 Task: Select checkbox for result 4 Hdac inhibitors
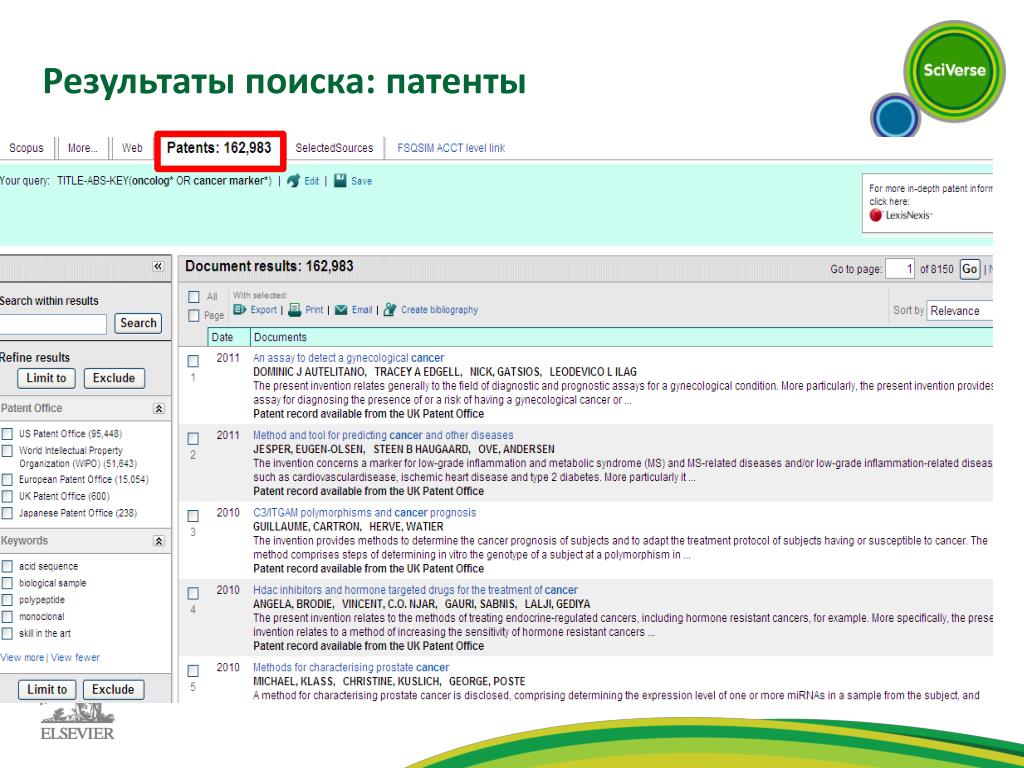point(193,594)
